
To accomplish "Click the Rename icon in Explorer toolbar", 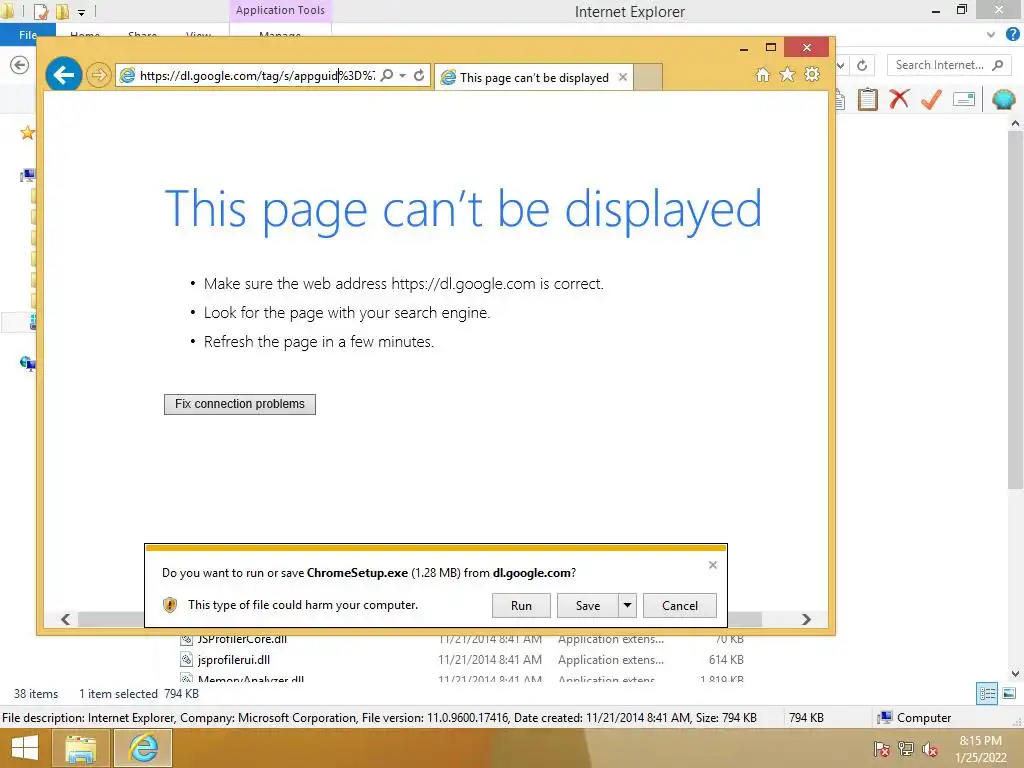I will pos(964,99).
